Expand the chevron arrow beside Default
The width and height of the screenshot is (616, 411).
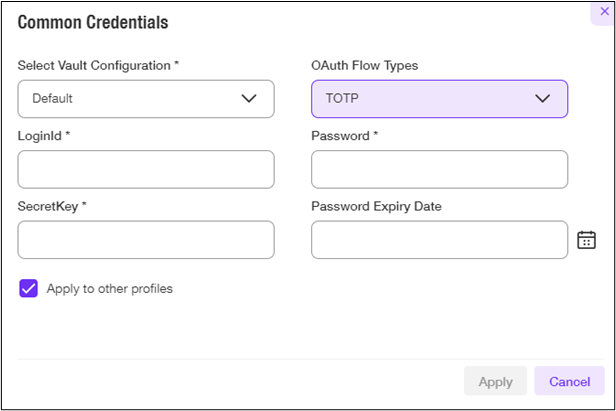(x=249, y=98)
